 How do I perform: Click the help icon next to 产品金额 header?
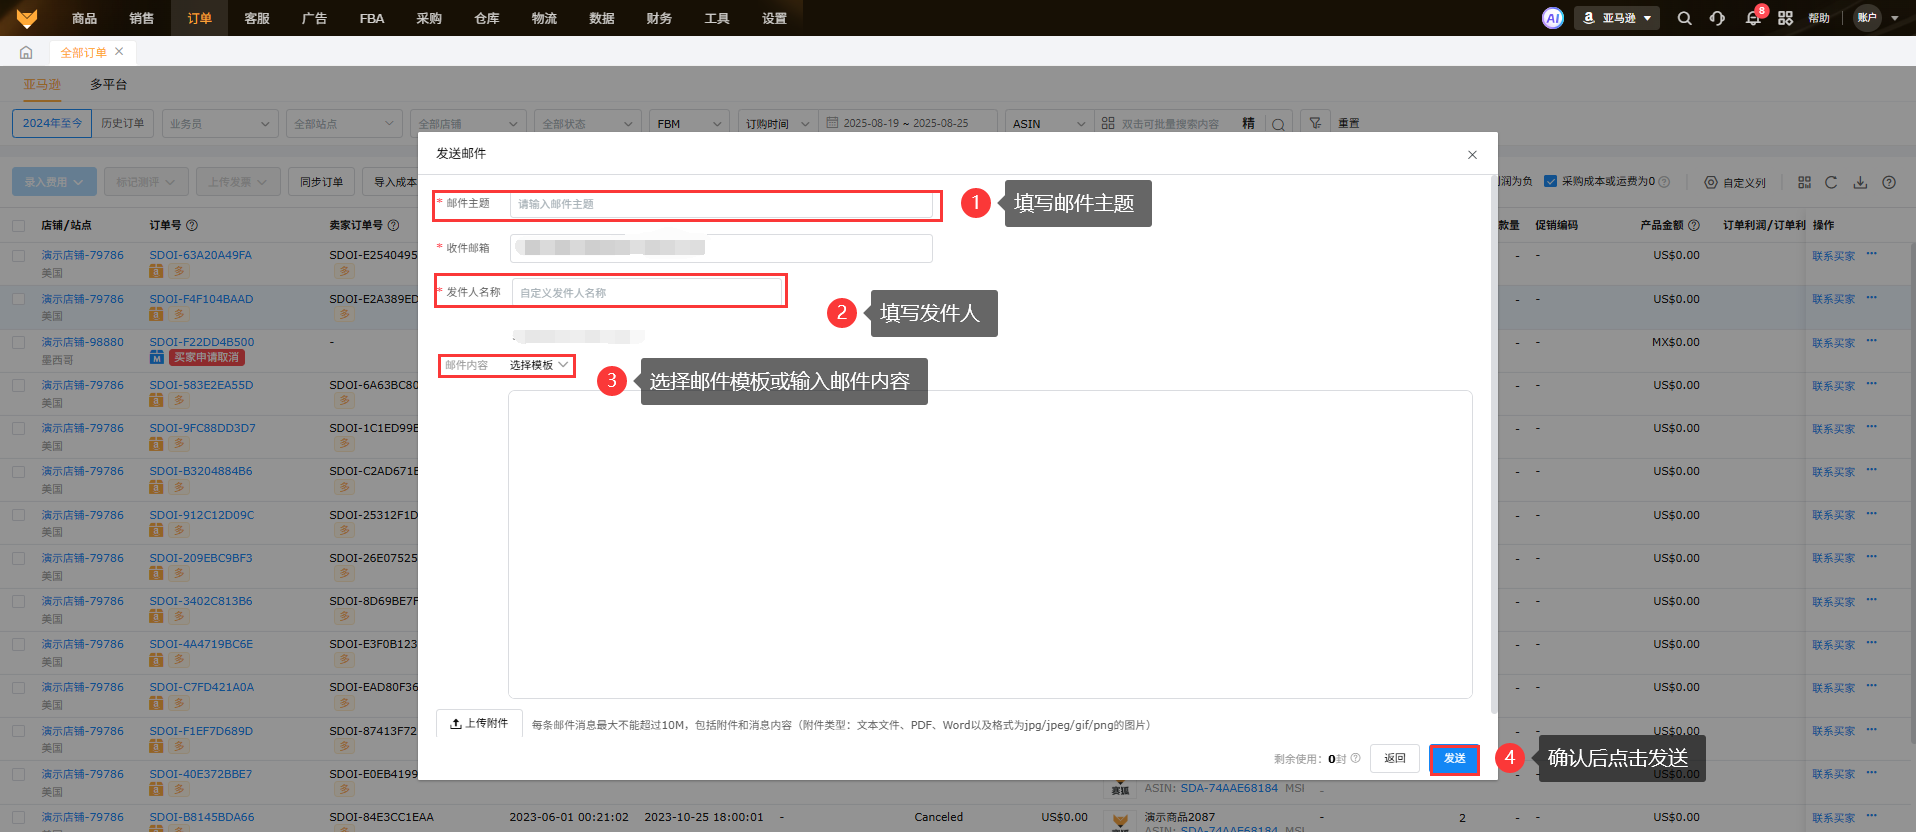[1694, 225]
